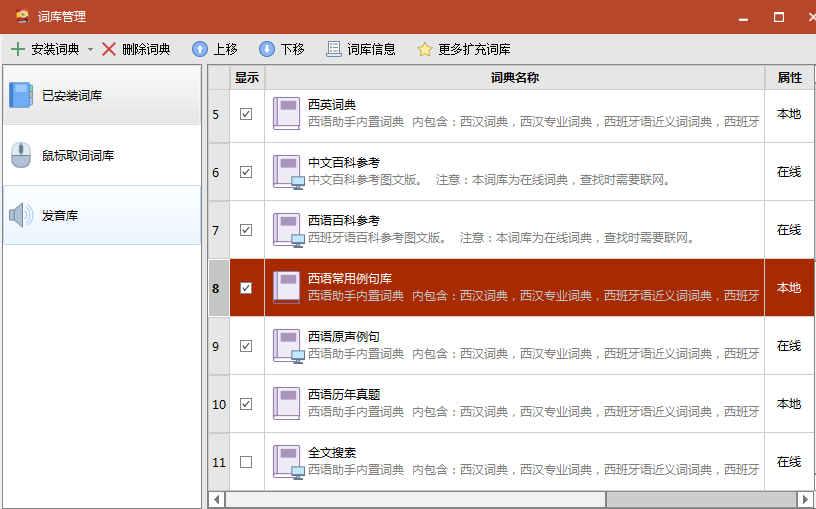Open 词库信息 dictionary info
Viewport: 816px width, 509px height.
[360, 49]
